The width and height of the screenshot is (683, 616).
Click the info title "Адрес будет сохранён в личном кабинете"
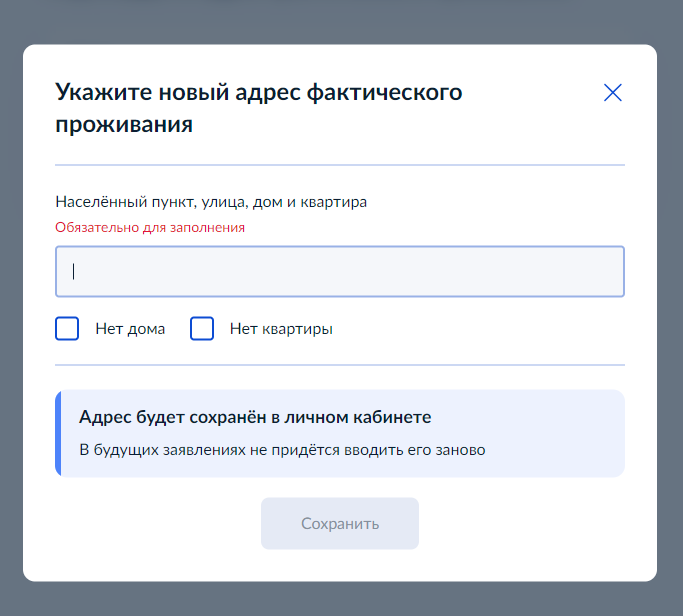[x=255, y=417]
